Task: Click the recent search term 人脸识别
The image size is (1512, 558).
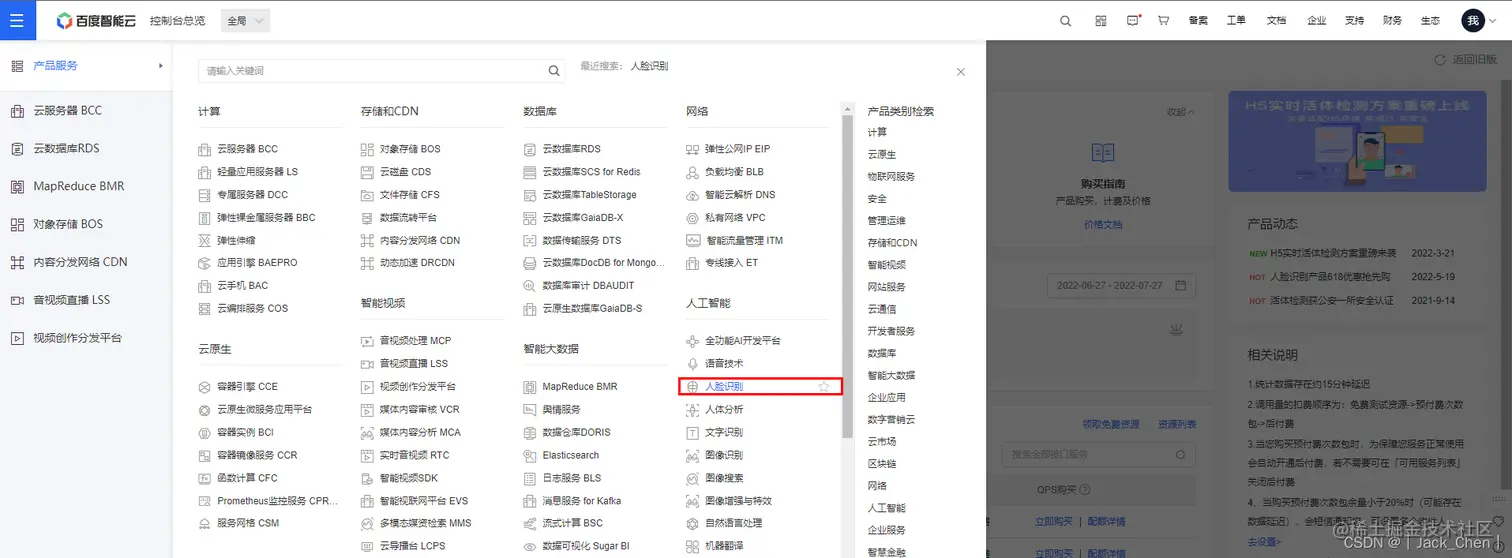Action: [x=649, y=66]
